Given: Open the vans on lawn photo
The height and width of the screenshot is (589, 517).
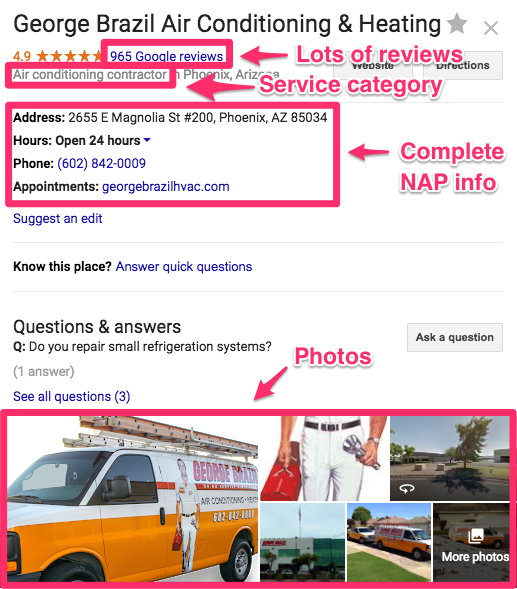Looking at the screenshot, I should 389,542.
